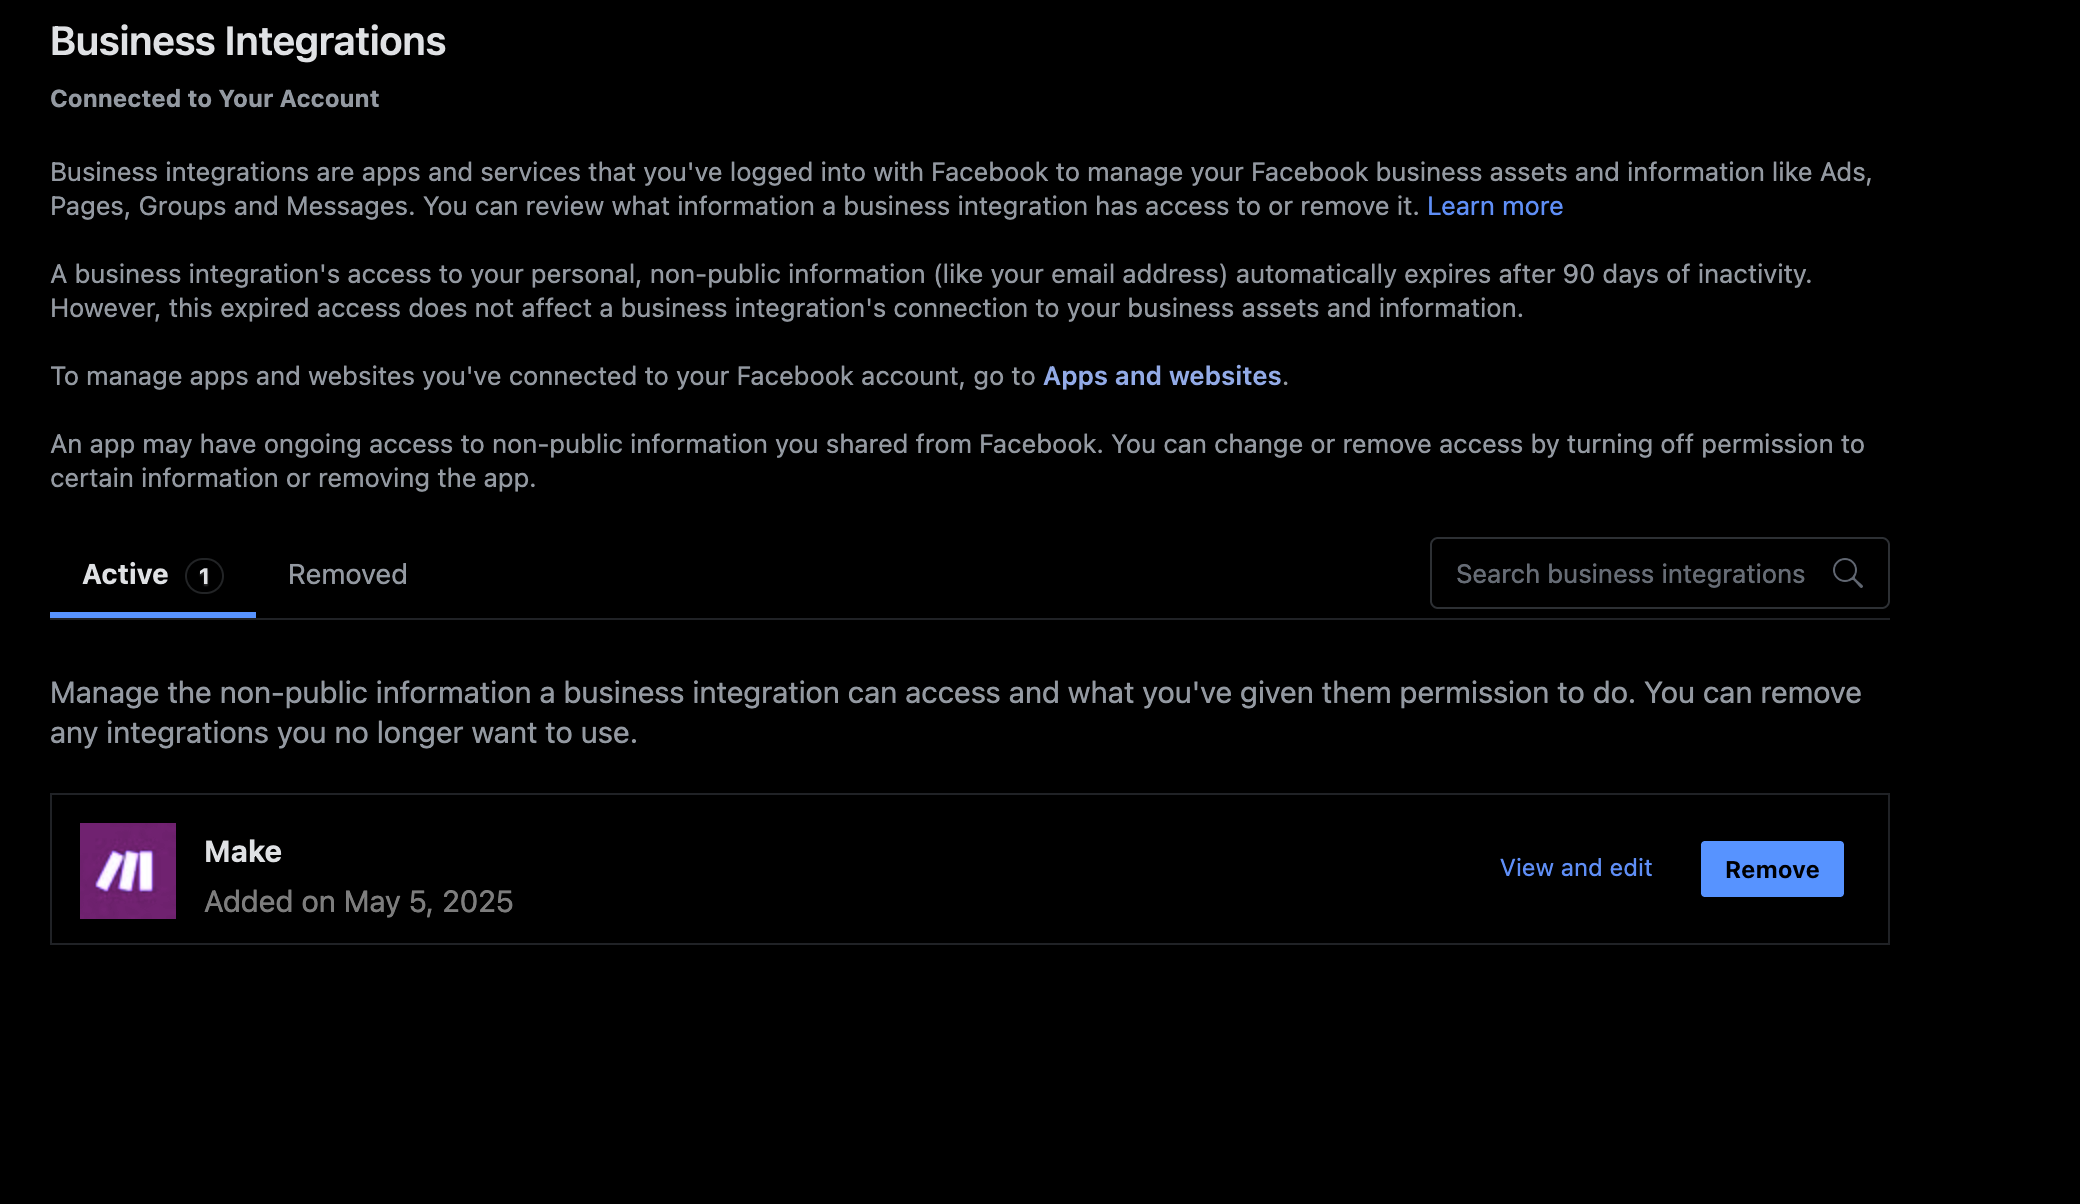The image size is (2080, 1204).
Task: Open the Apps and websites link
Action: click(1162, 376)
